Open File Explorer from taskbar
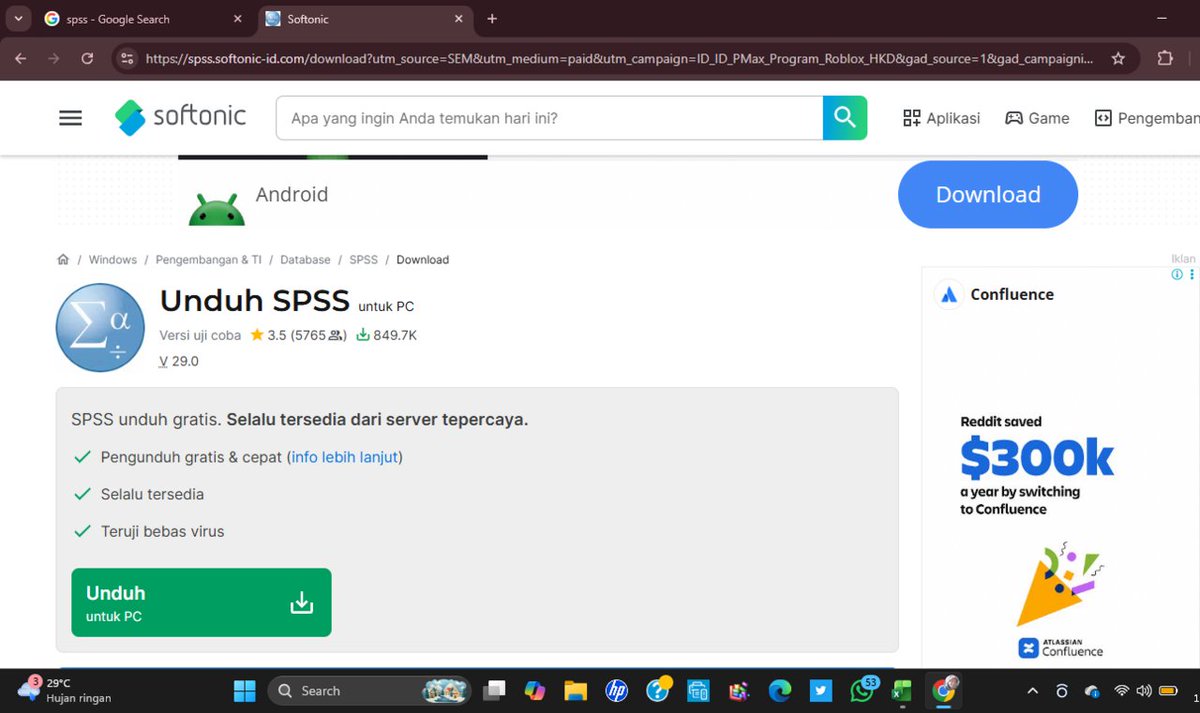Image resolution: width=1200 pixels, height=713 pixels. (x=575, y=691)
